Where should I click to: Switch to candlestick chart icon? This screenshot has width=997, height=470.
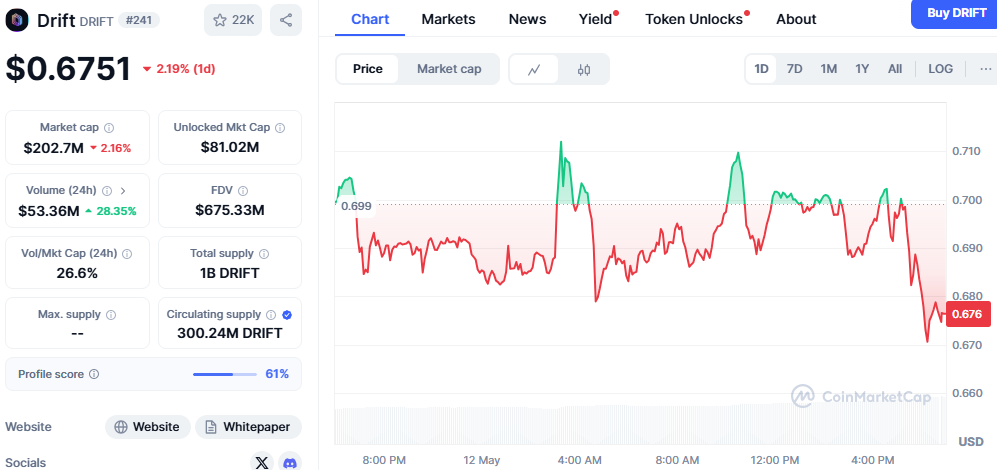pyautogui.click(x=584, y=69)
